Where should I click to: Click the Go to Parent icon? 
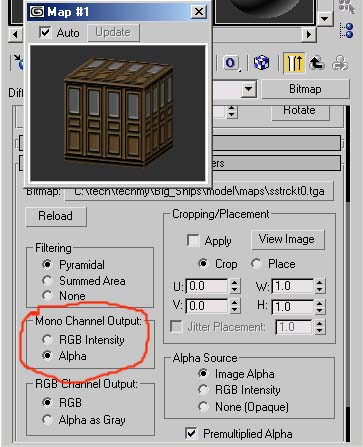[317, 63]
